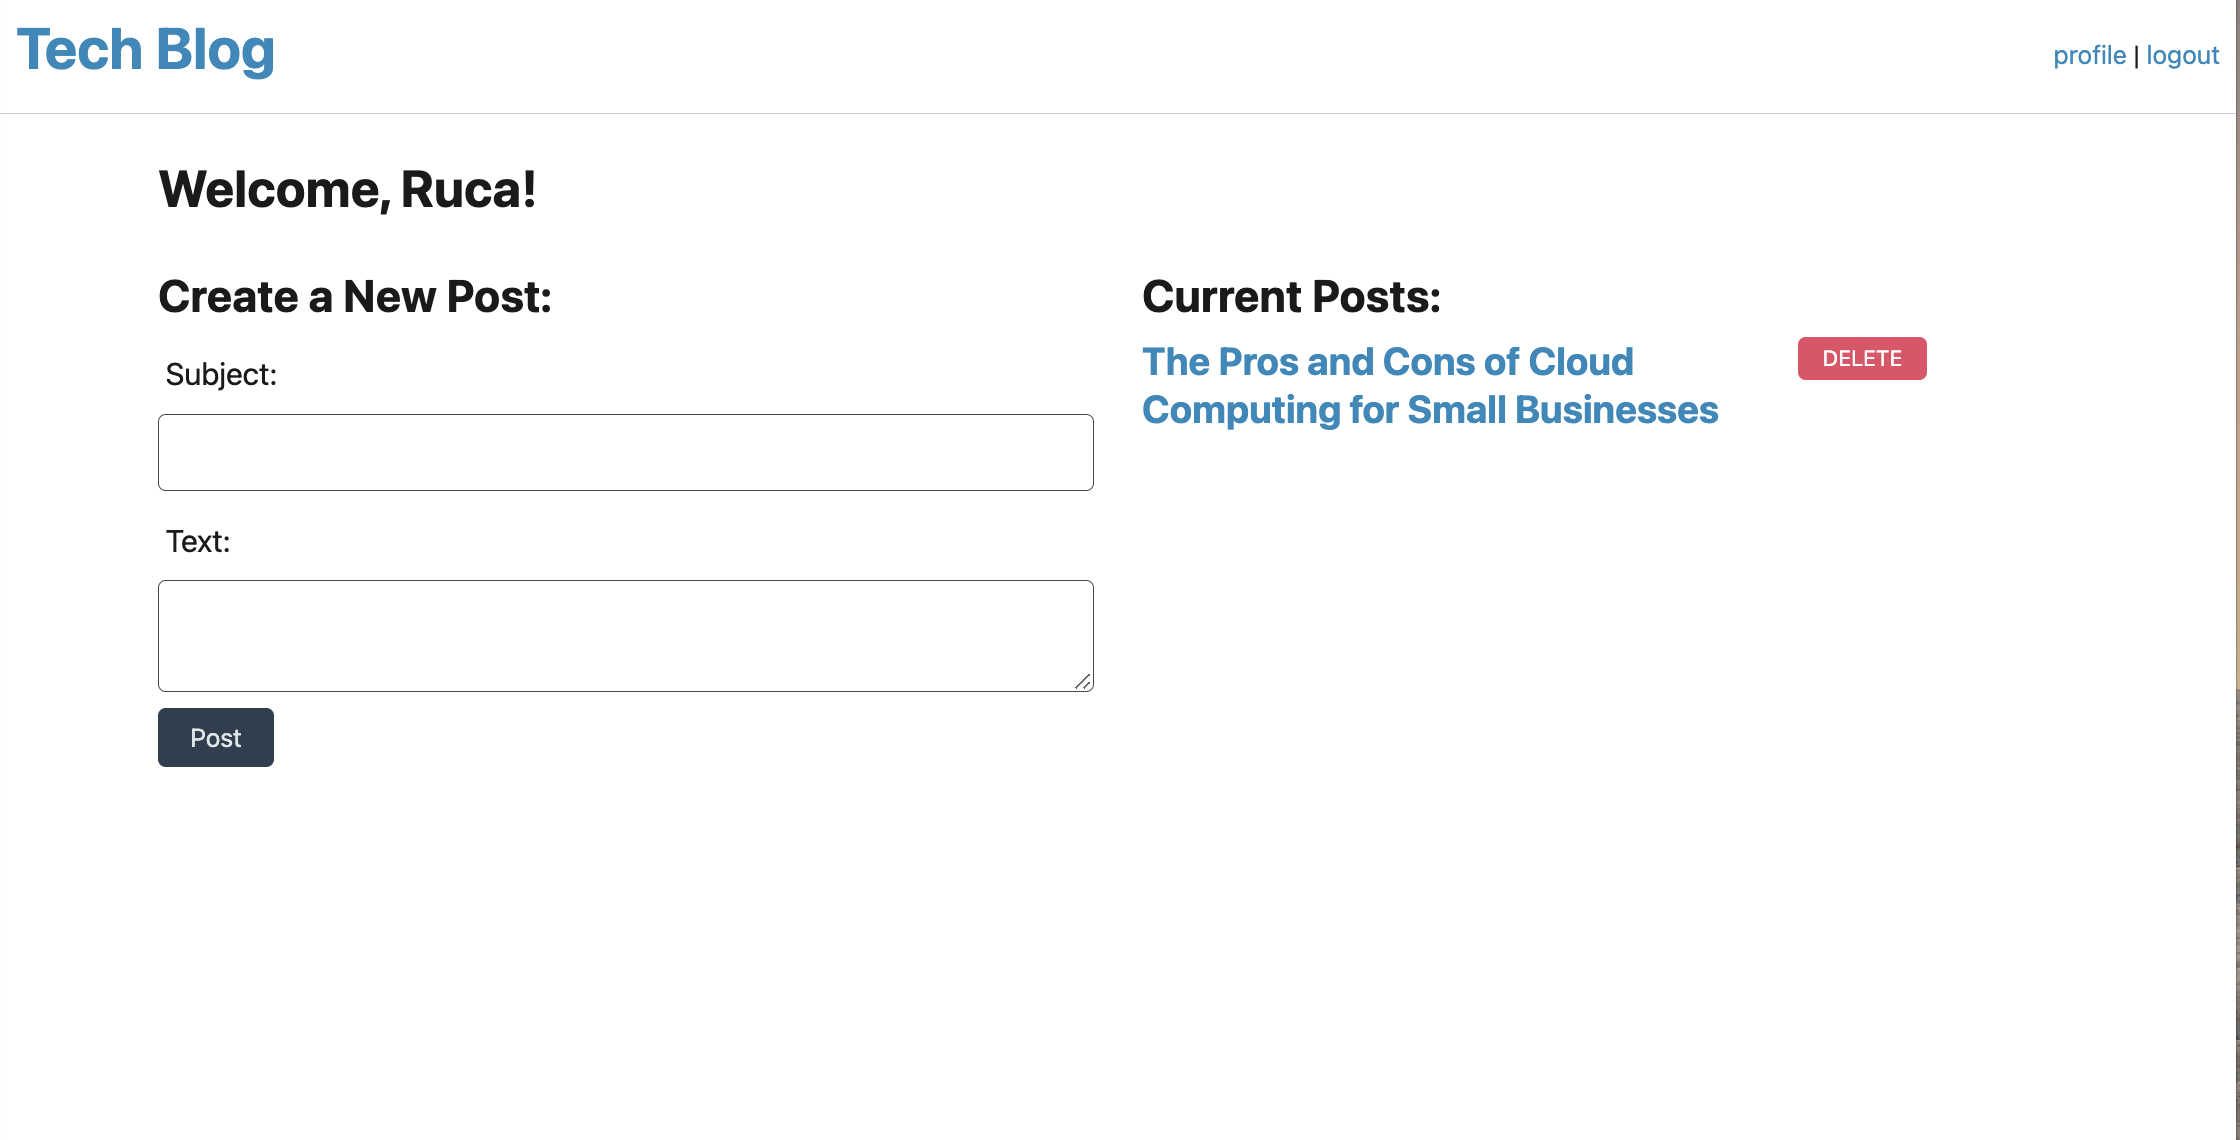This screenshot has height=1140, width=2240.
Task: Focus the Subject input field
Action: (x=626, y=452)
